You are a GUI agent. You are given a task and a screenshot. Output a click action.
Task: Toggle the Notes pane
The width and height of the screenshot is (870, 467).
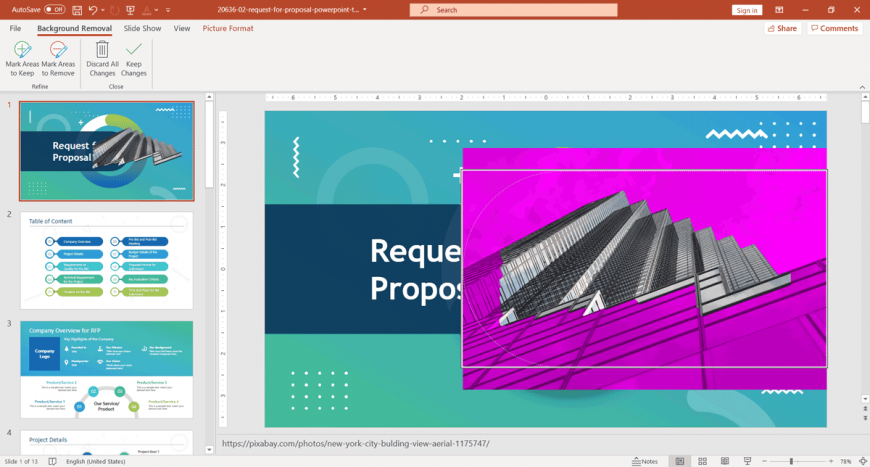pyautogui.click(x=644, y=461)
